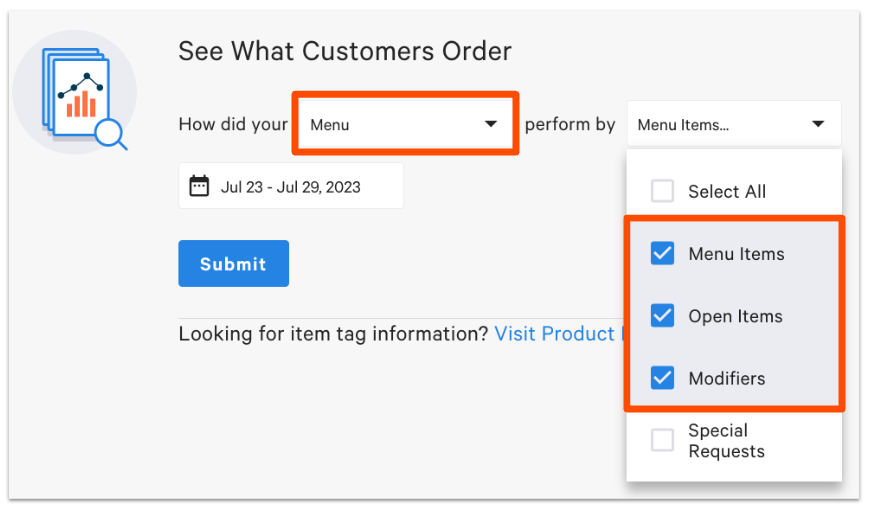869x510 pixels.
Task: Select the "Special Requests" option text
Action: [x=726, y=441]
